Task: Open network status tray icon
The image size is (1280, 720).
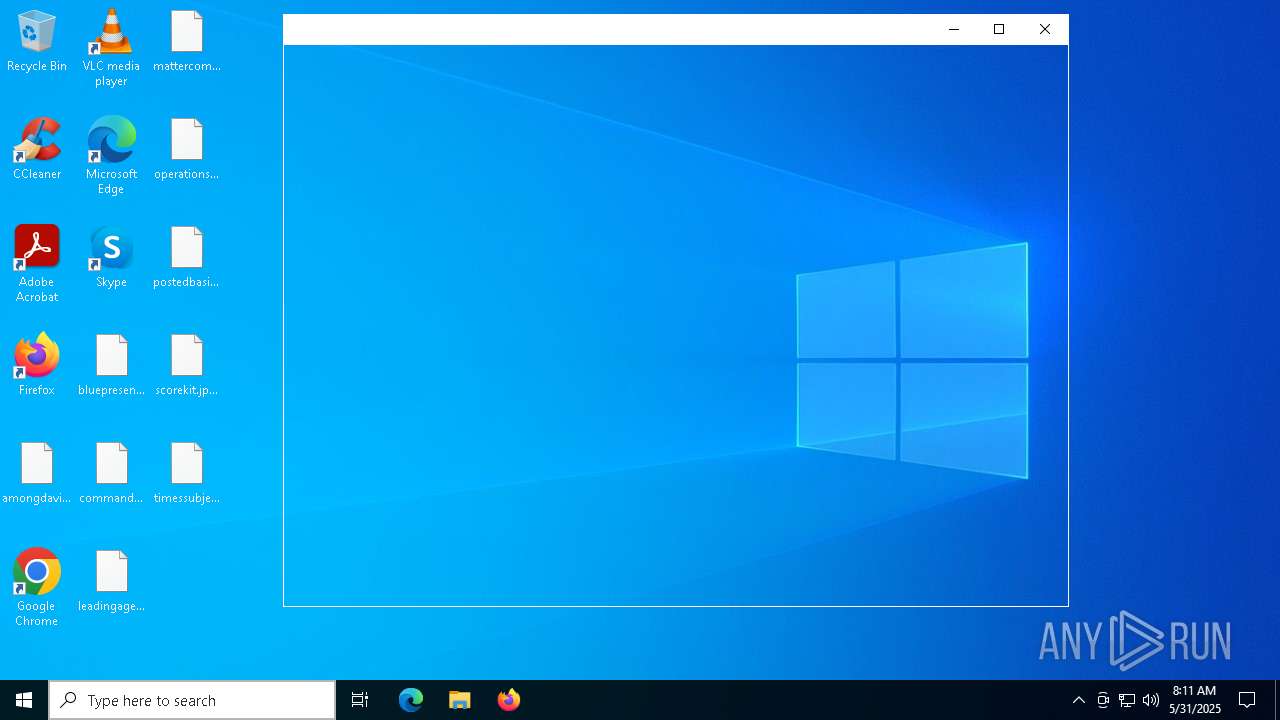Action: [1127, 700]
